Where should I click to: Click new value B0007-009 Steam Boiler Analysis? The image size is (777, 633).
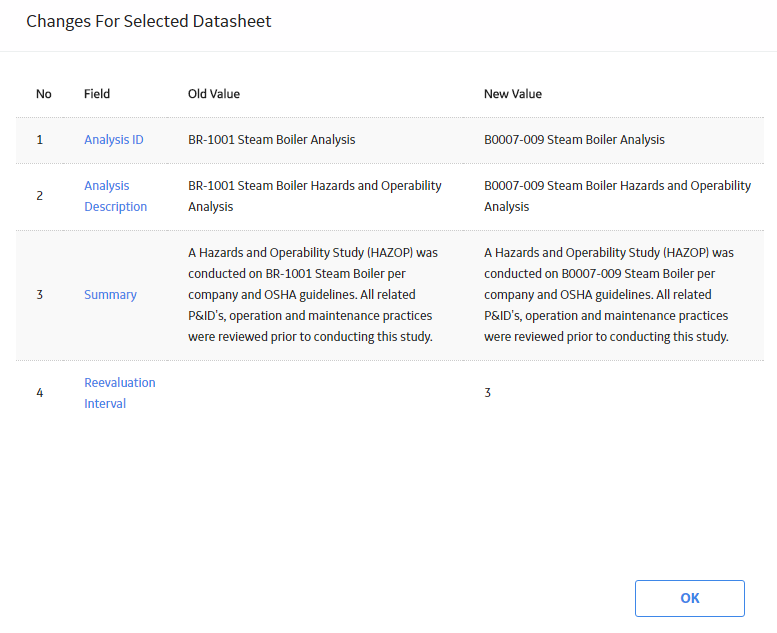(574, 140)
